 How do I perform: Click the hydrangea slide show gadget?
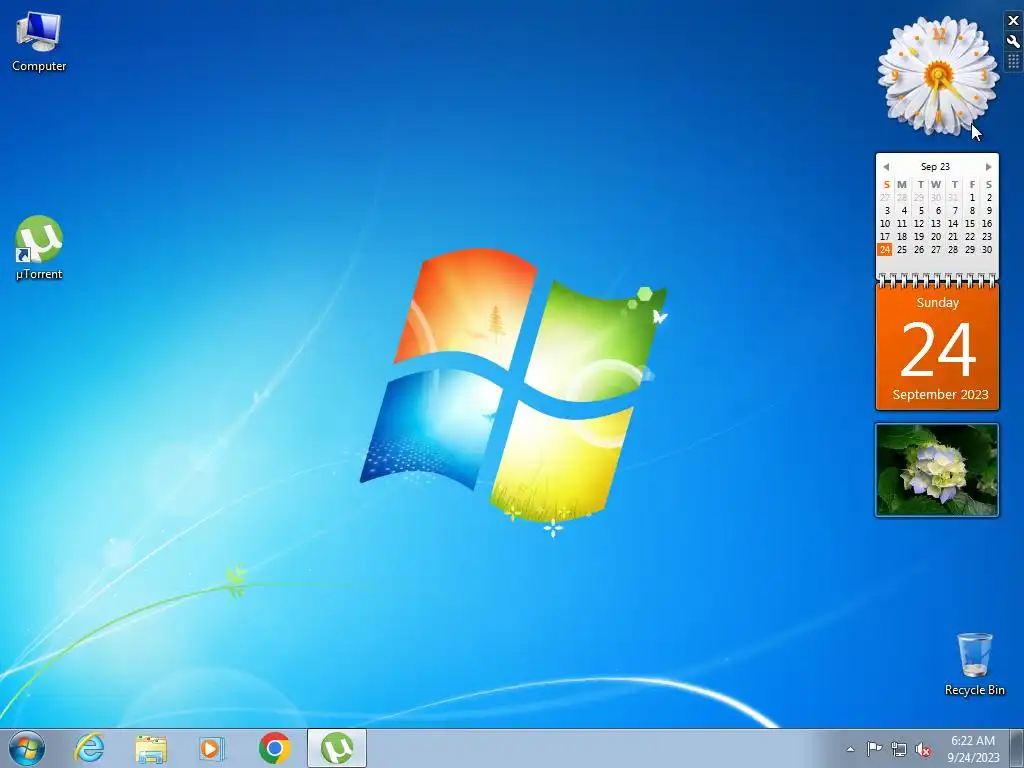936,470
